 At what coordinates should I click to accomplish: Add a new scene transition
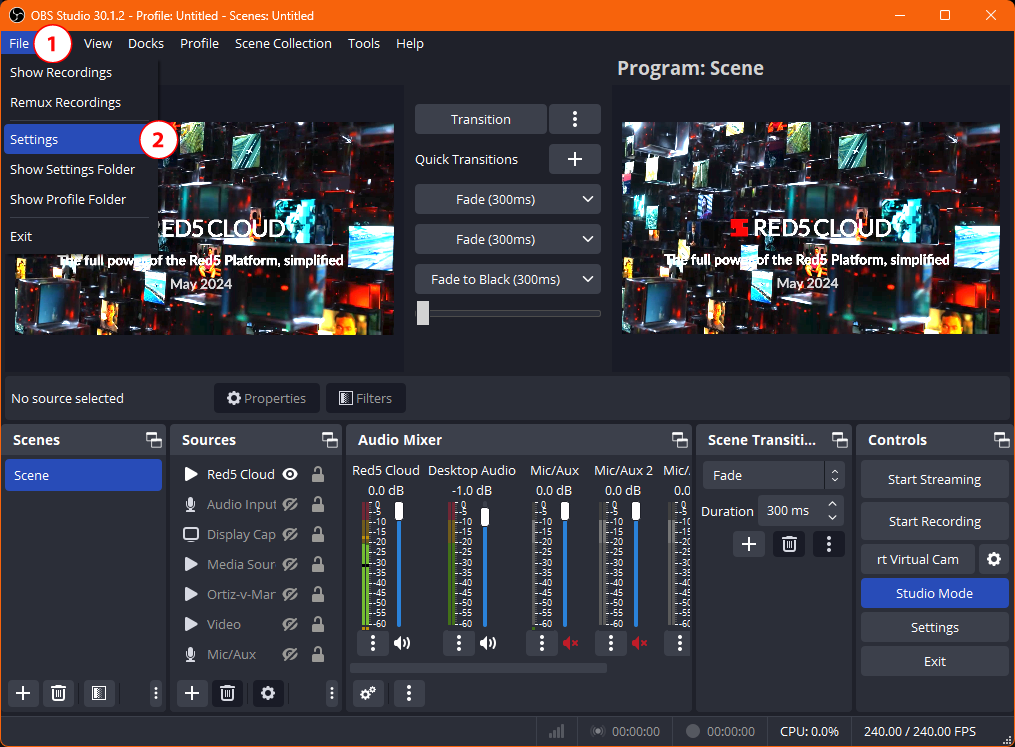pyautogui.click(x=749, y=544)
